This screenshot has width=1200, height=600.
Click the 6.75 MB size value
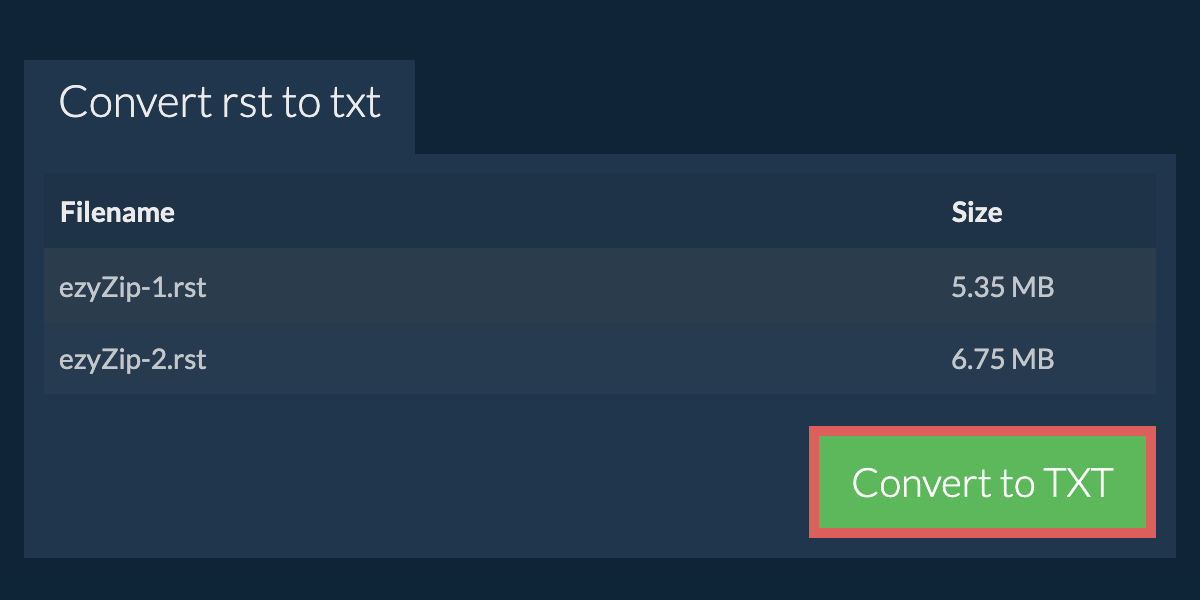tap(1002, 359)
